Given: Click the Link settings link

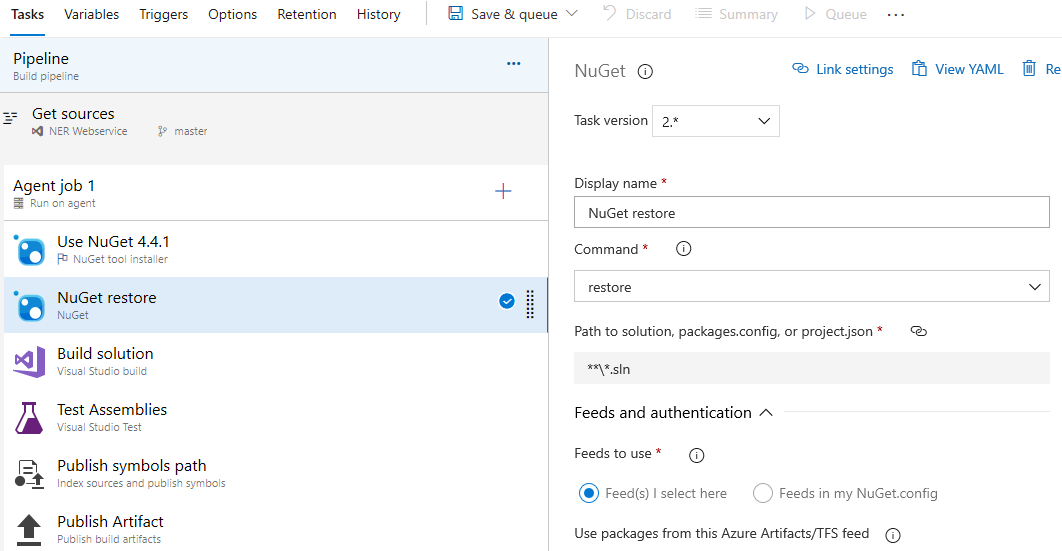Looking at the screenshot, I should (x=843, y=69).
